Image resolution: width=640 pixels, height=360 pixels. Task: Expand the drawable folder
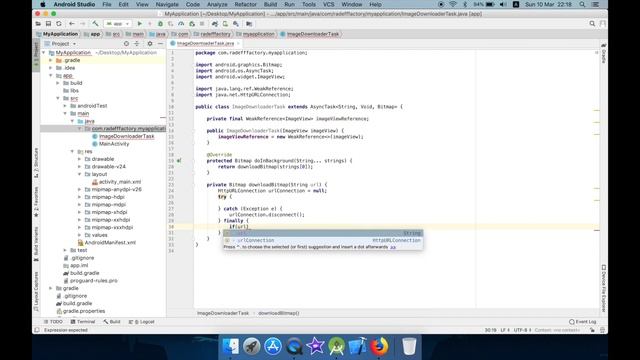80,159
